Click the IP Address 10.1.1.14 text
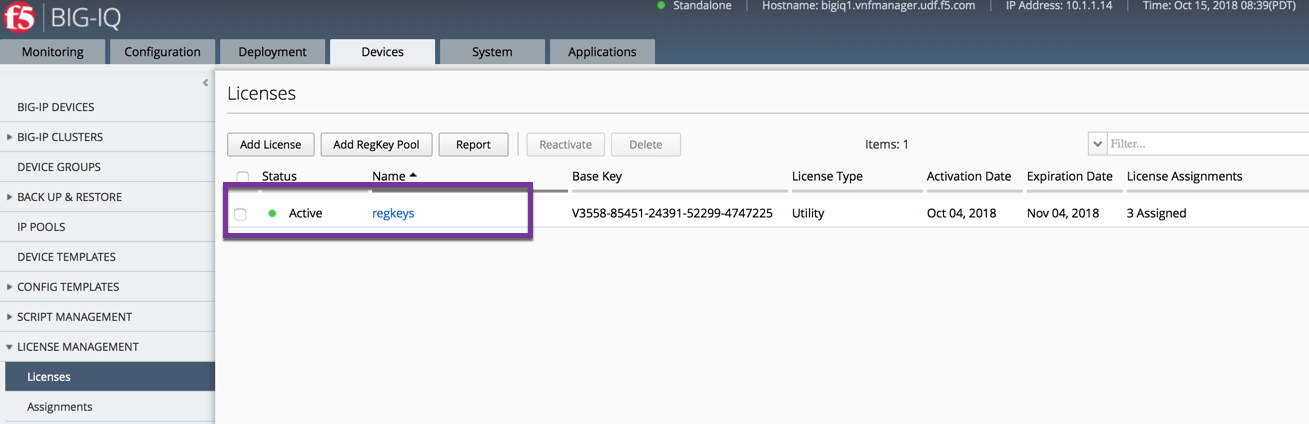 (x=1060, y=6)
